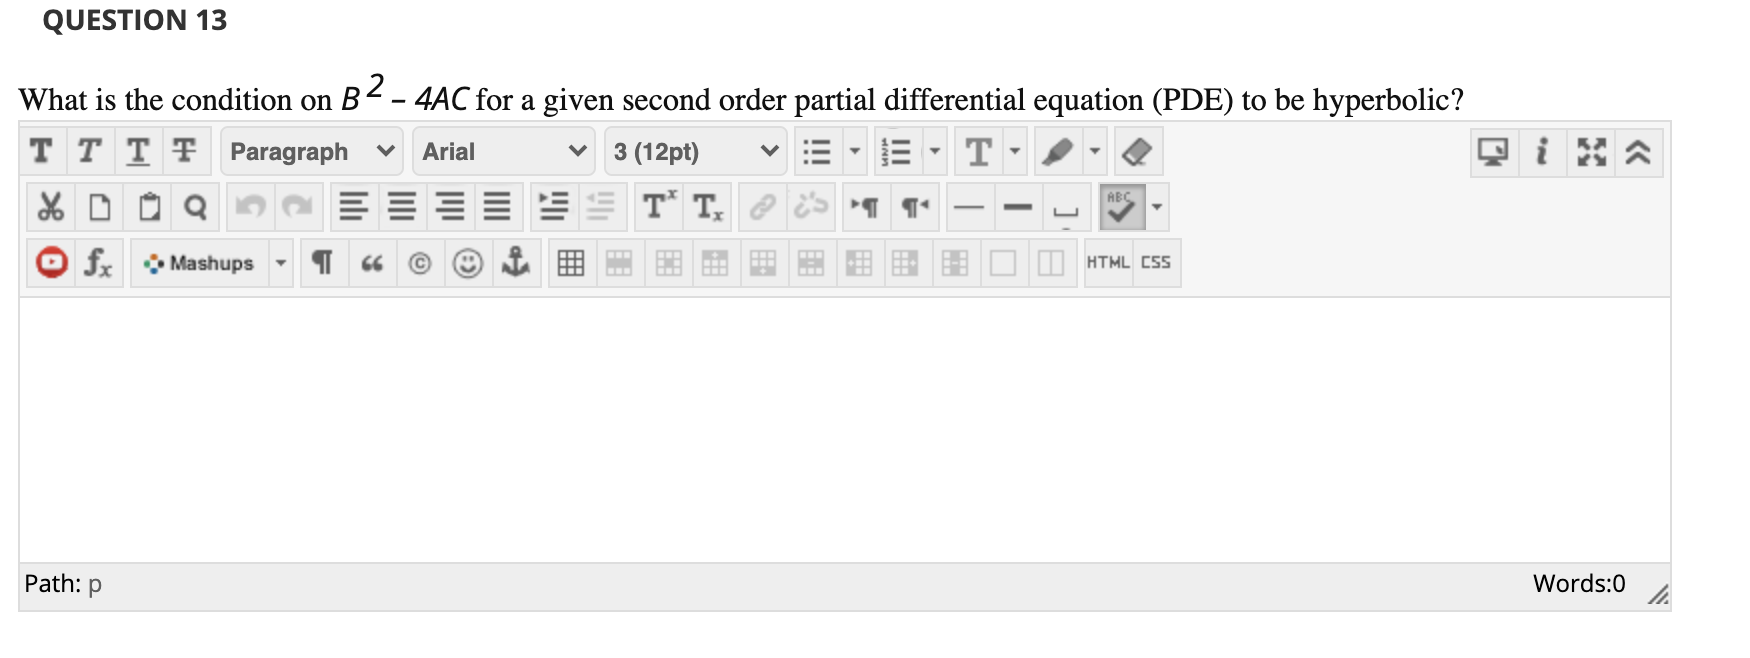Switch to HTML source view

point(1107,262)
